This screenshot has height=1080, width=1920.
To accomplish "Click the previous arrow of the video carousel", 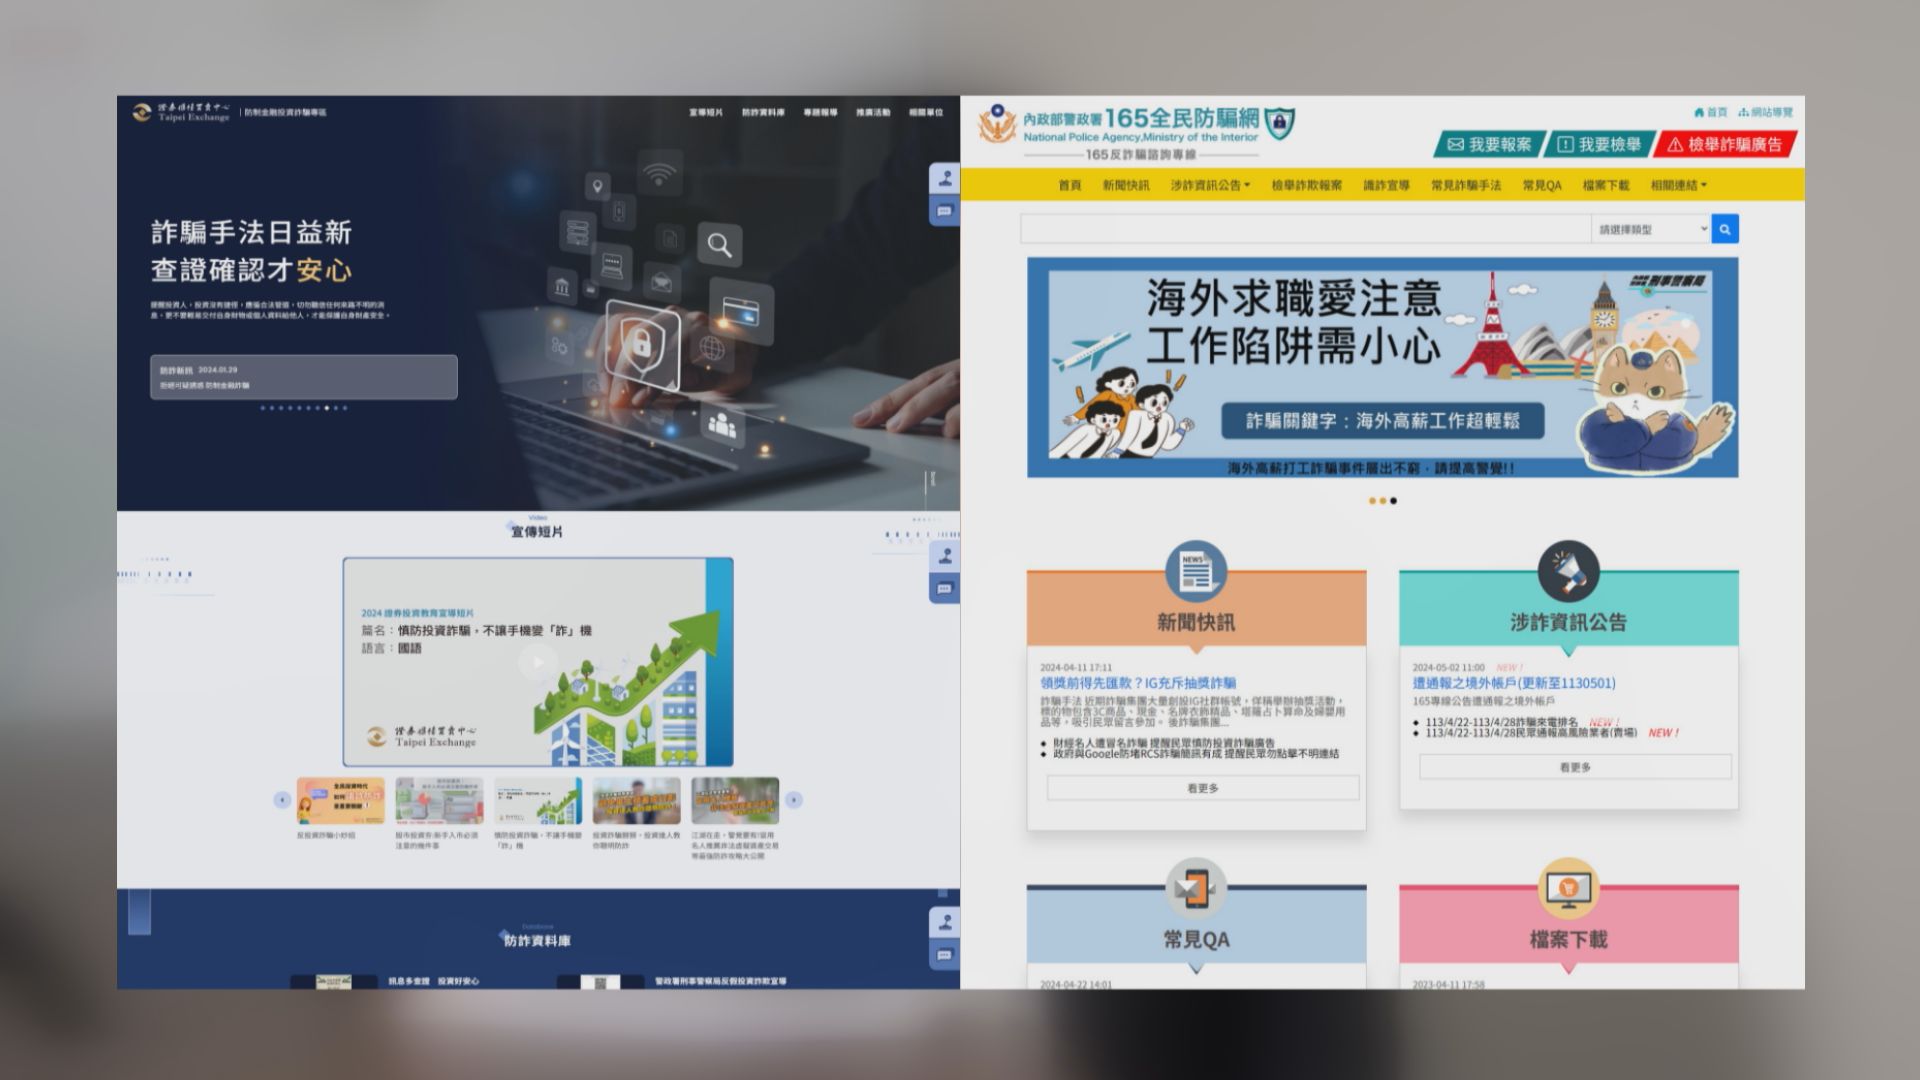I will tap(282, 800).
